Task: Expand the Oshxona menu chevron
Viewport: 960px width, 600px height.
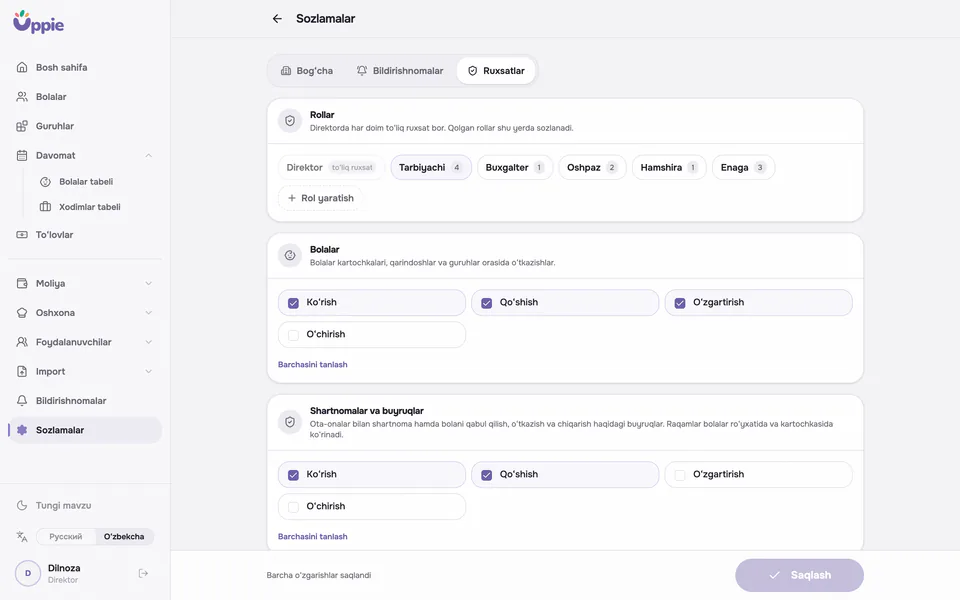Action: (149, 313)
